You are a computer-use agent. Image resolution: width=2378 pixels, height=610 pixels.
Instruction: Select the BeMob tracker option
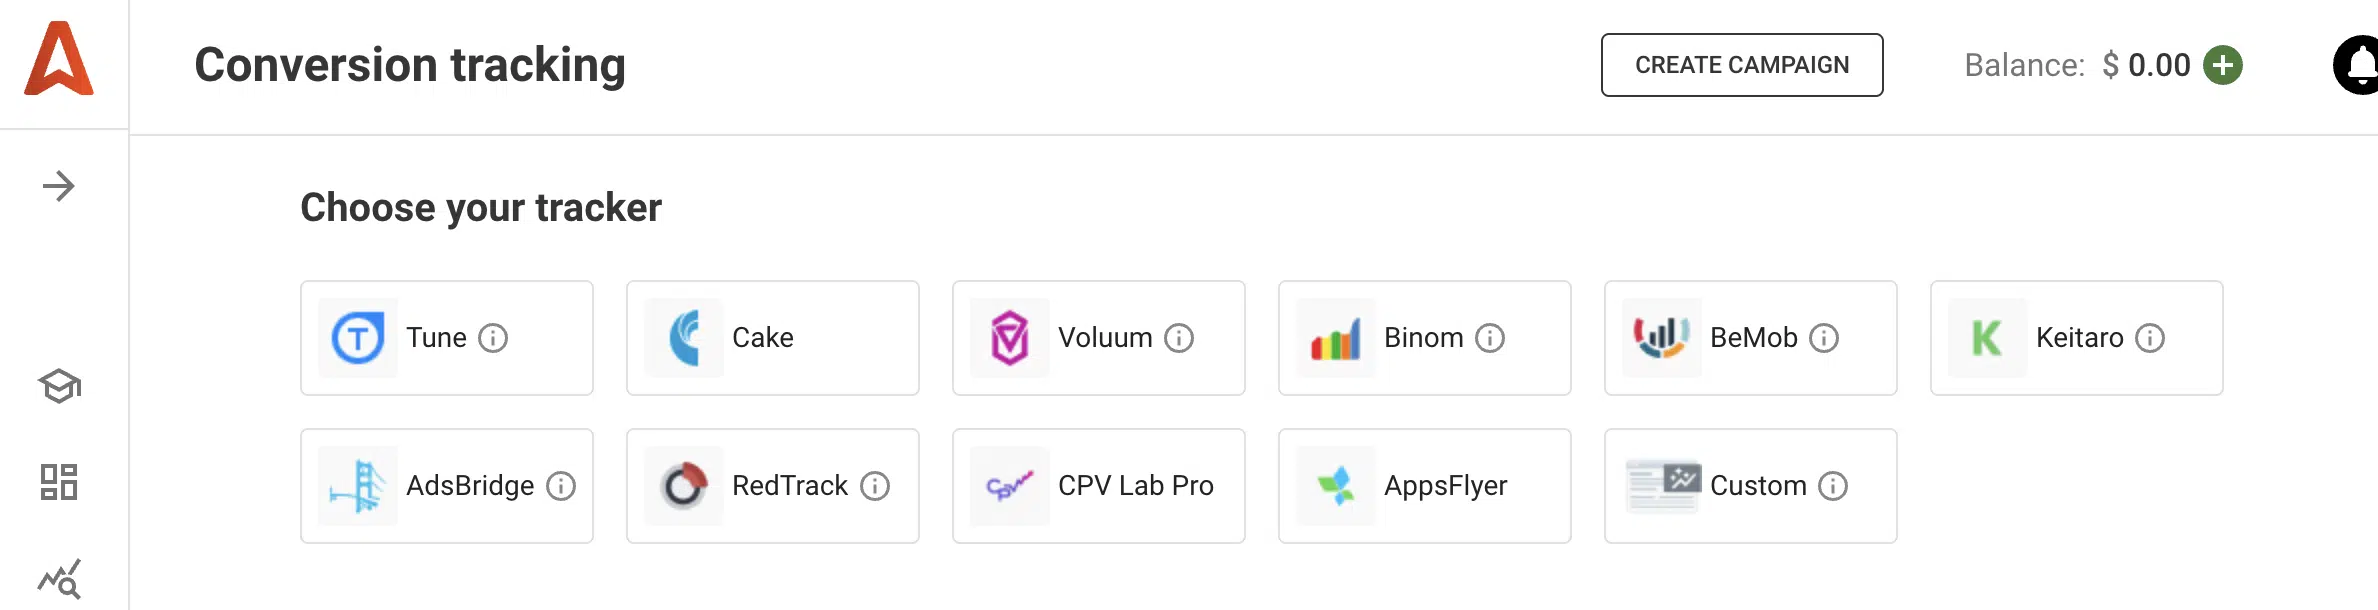[x=1750, y=338]
